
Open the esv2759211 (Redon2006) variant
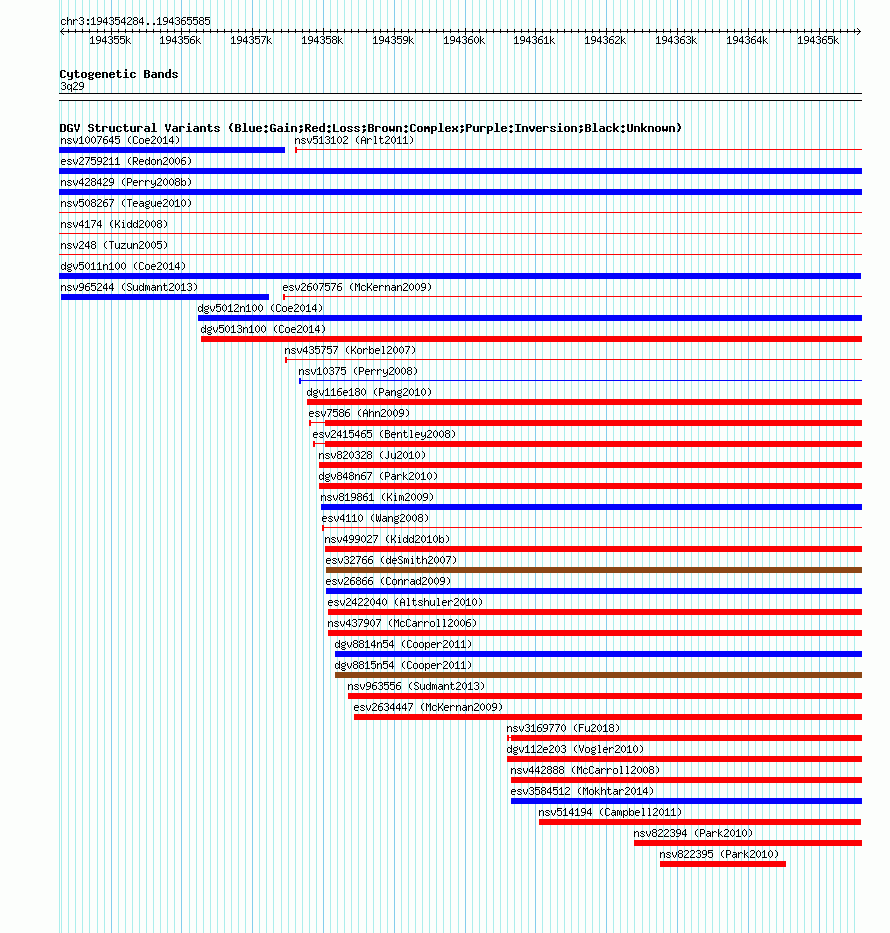tap(126, 161)
